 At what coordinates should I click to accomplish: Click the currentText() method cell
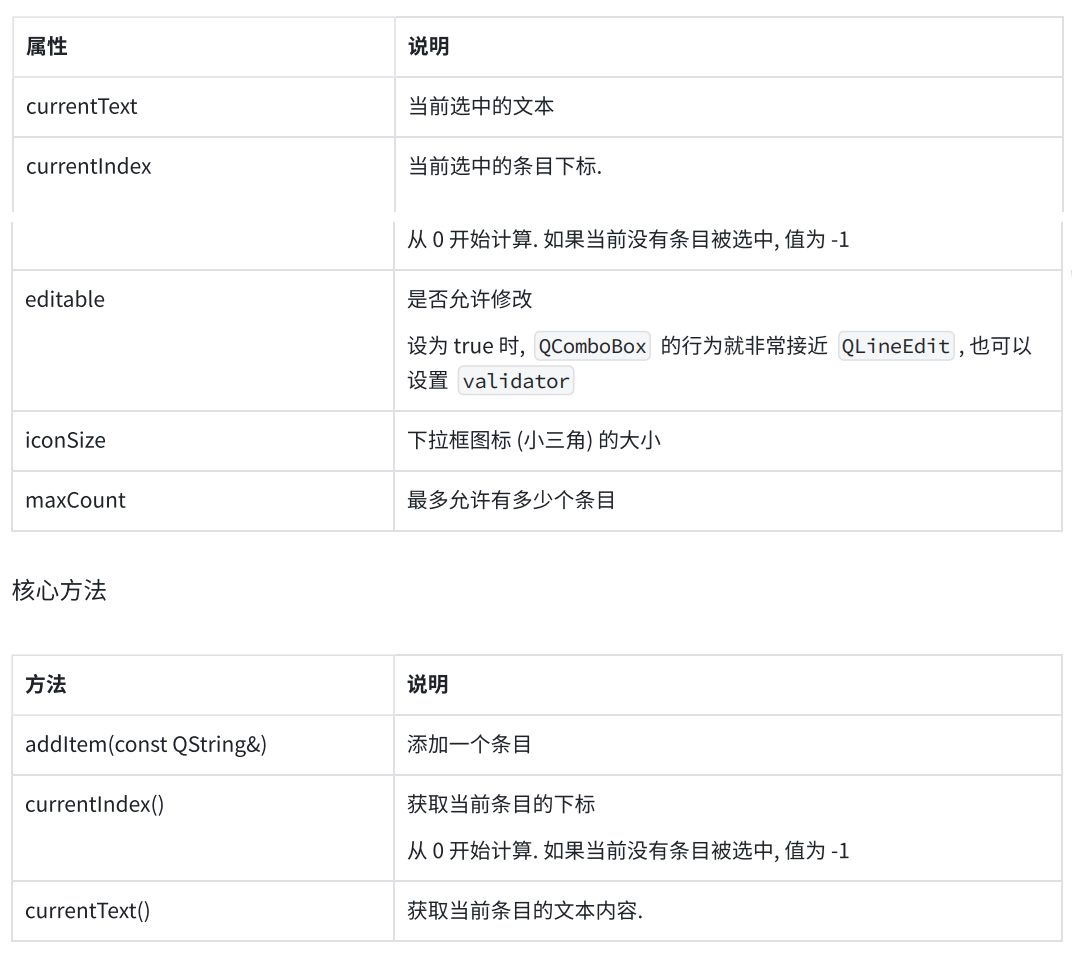[x=203, y=911]
